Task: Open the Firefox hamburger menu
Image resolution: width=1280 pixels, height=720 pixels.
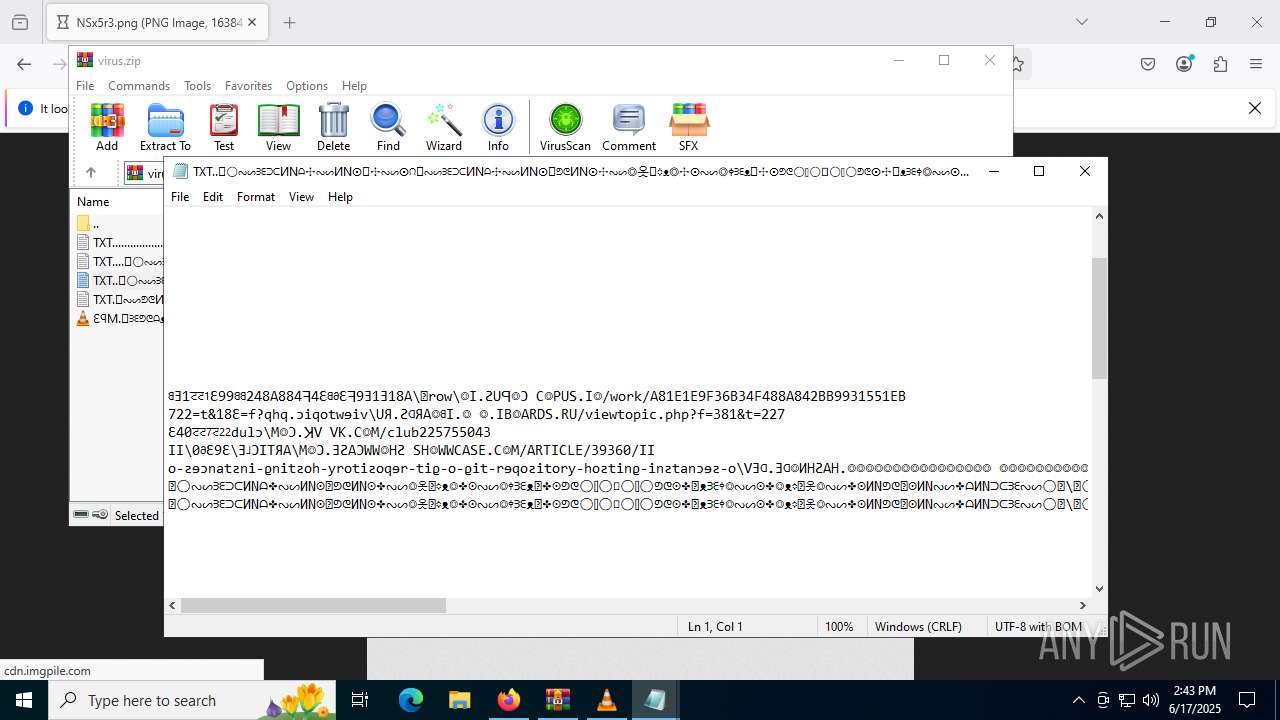Action: [1256, 64]
